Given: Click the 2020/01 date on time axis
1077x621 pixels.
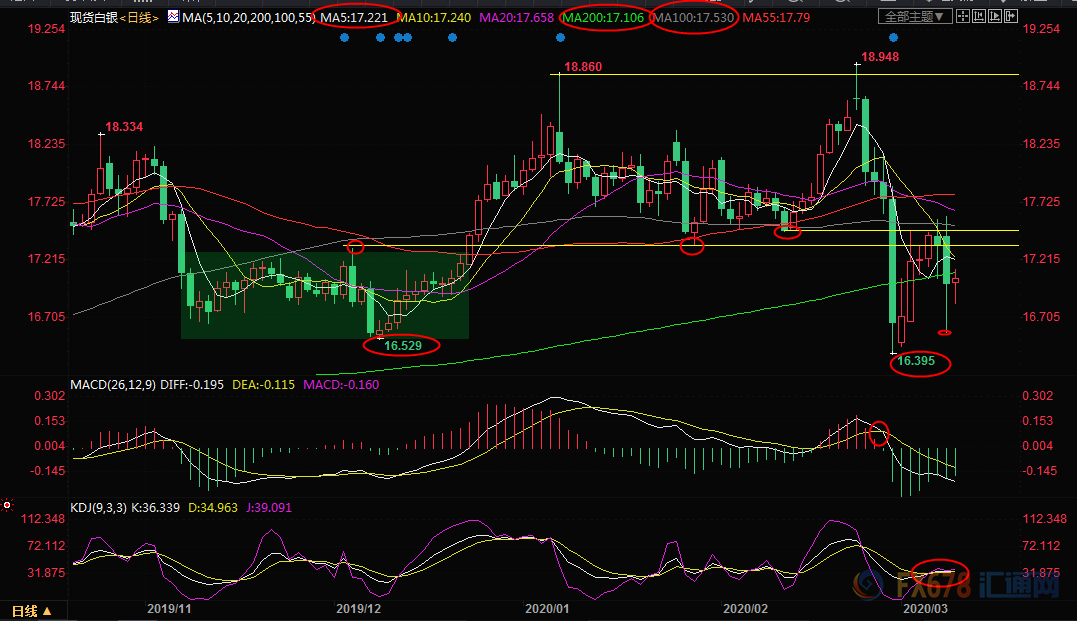Looking at the screenshot, I should 546,608.
